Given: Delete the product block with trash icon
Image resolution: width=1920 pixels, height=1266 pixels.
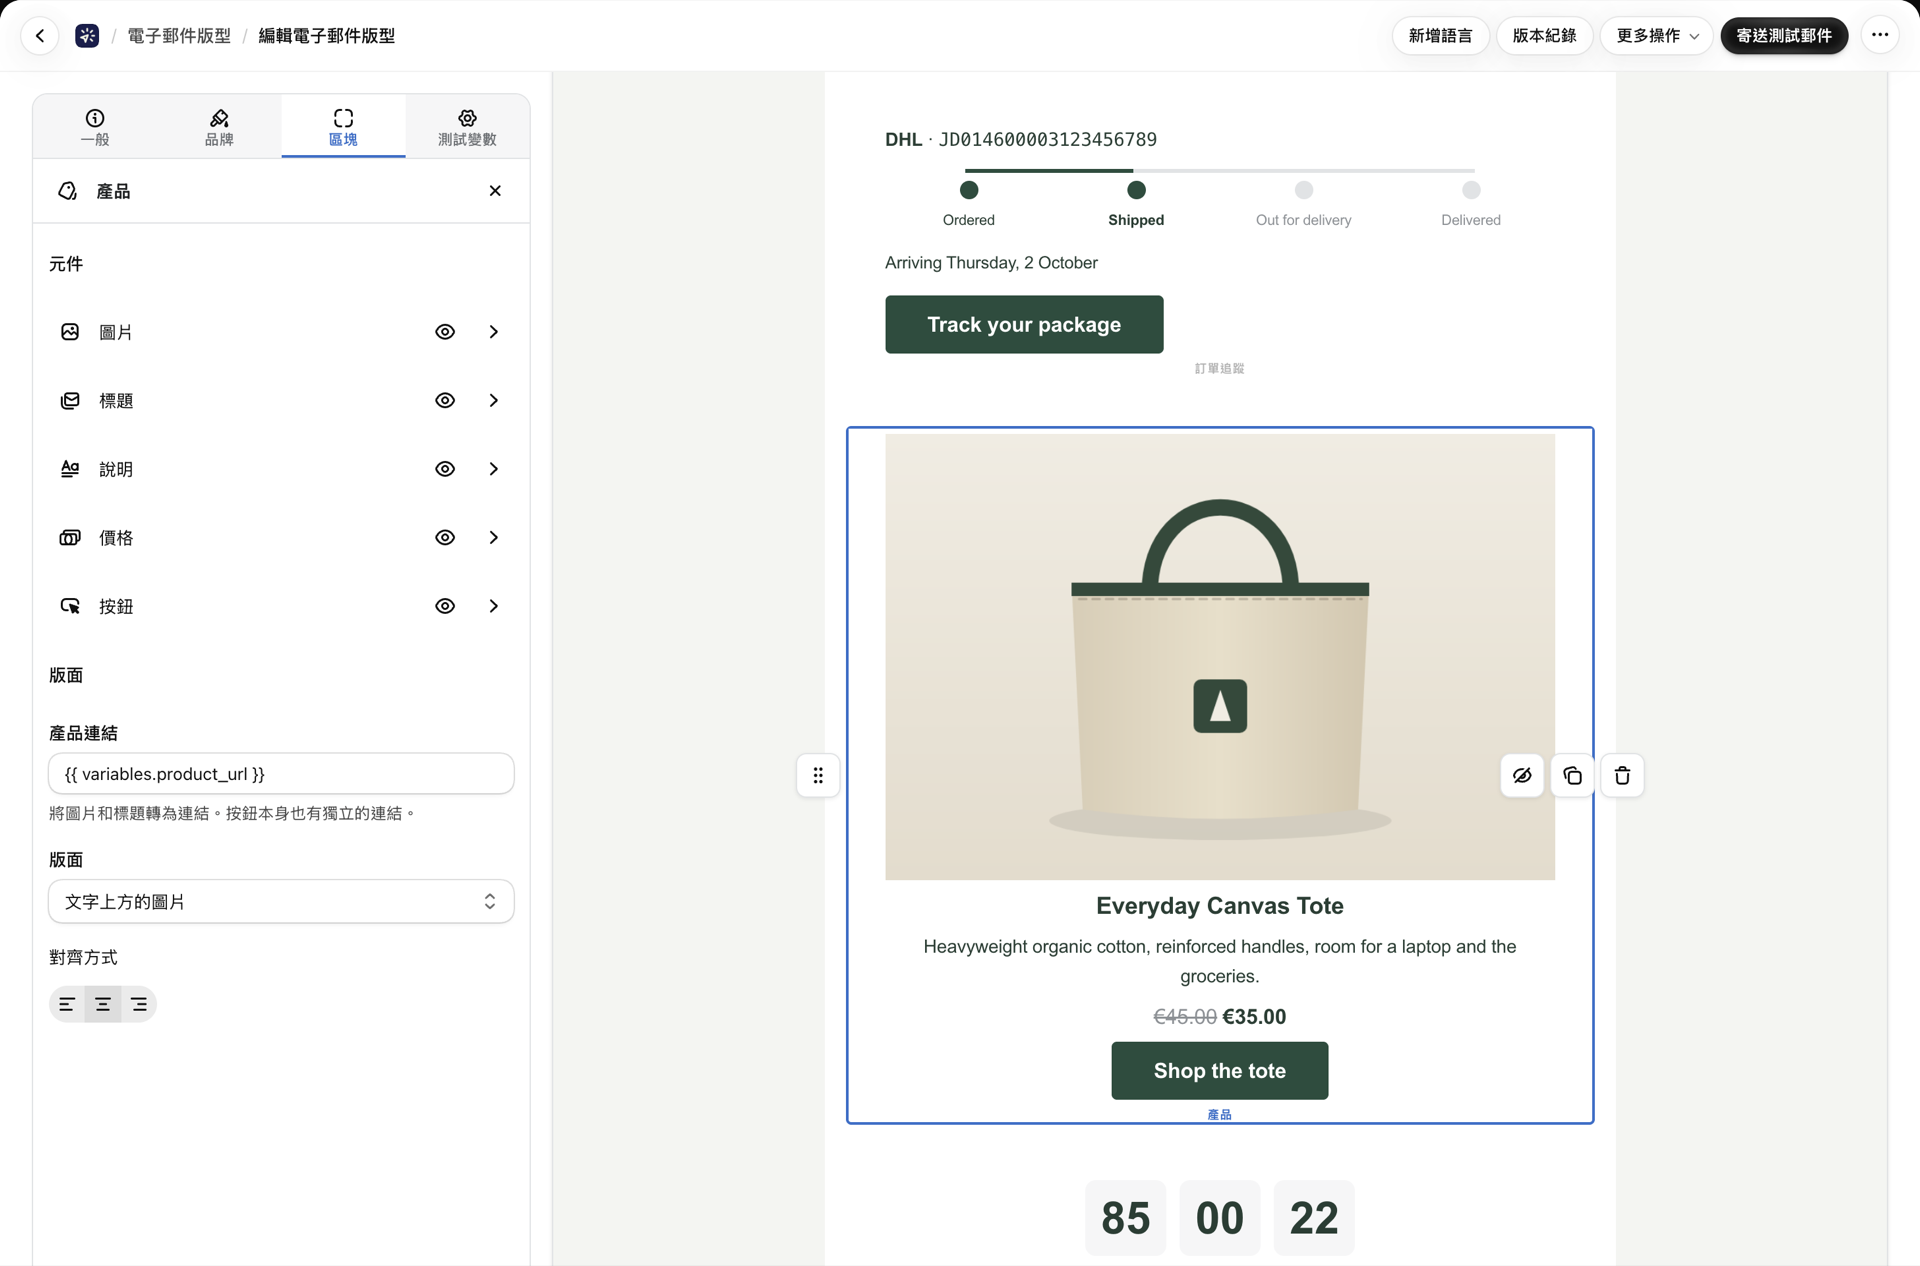Looking at the screenshot, I should (1622, 776).
